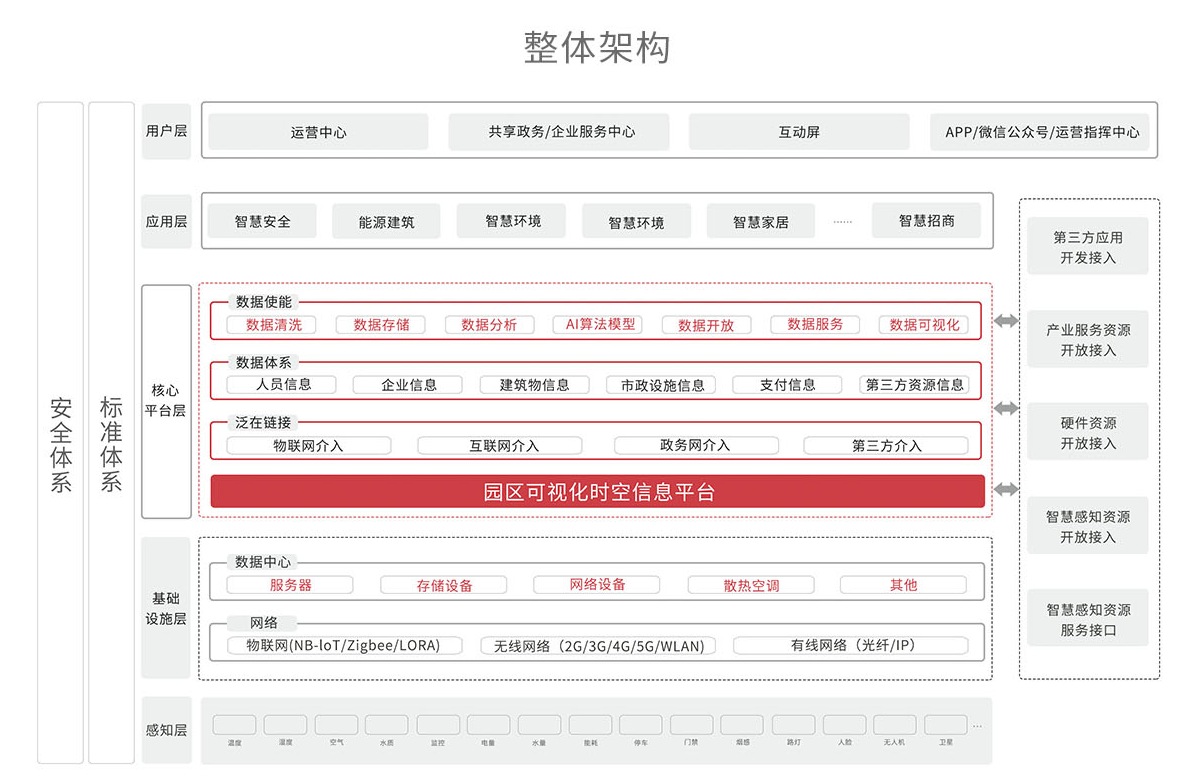Select the 核心平台层 layer label
Screen dimensions: 1195x783
click(x=166, y=401)
